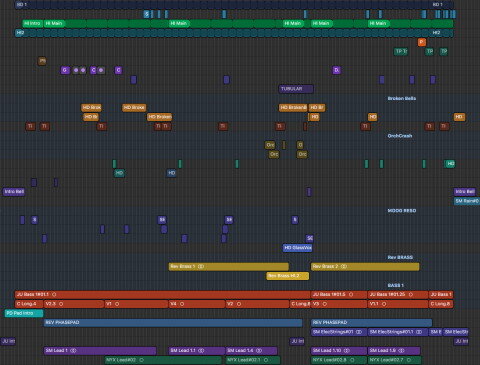Select the NYX Lead#02.1 region
This screenshot has height=365, width=480.
coord(253,360)
